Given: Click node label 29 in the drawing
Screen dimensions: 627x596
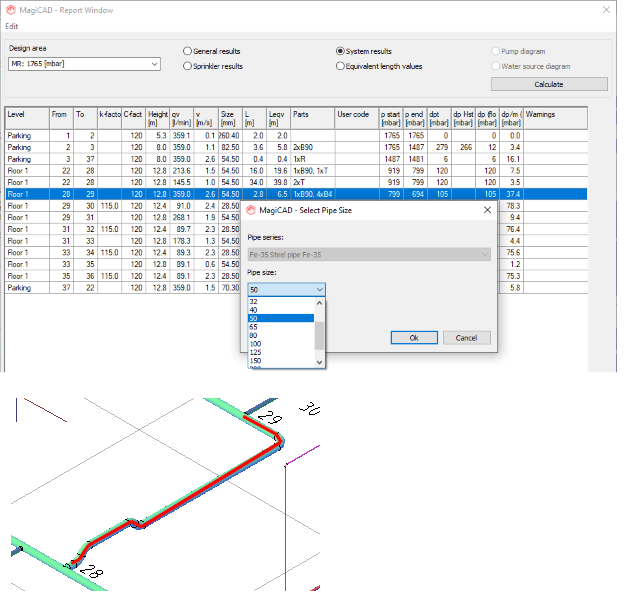Looking at the screenshot, I should [x=270, y=417].
